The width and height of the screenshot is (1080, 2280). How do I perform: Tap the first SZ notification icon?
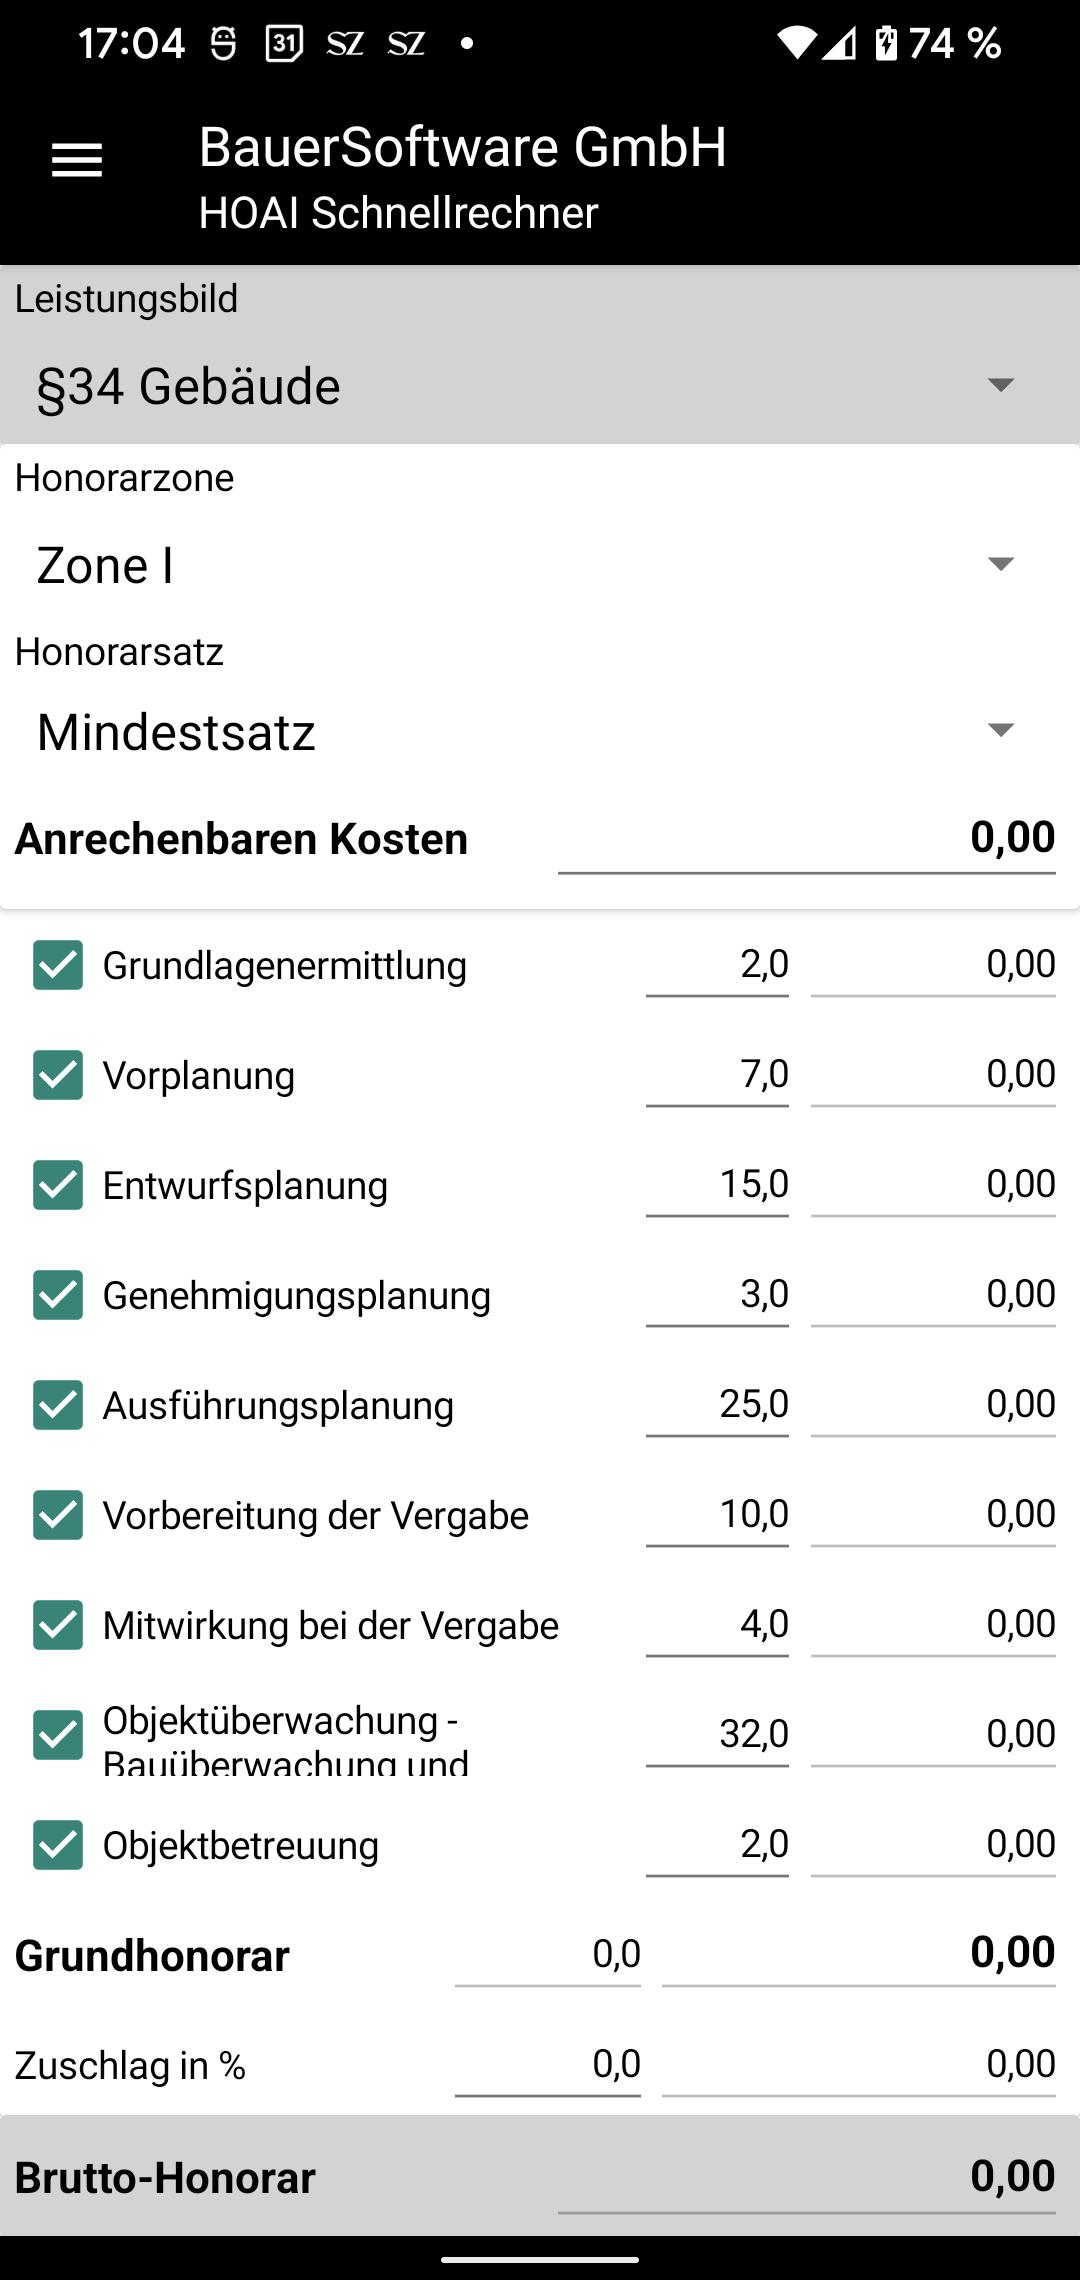coord(345,44)
